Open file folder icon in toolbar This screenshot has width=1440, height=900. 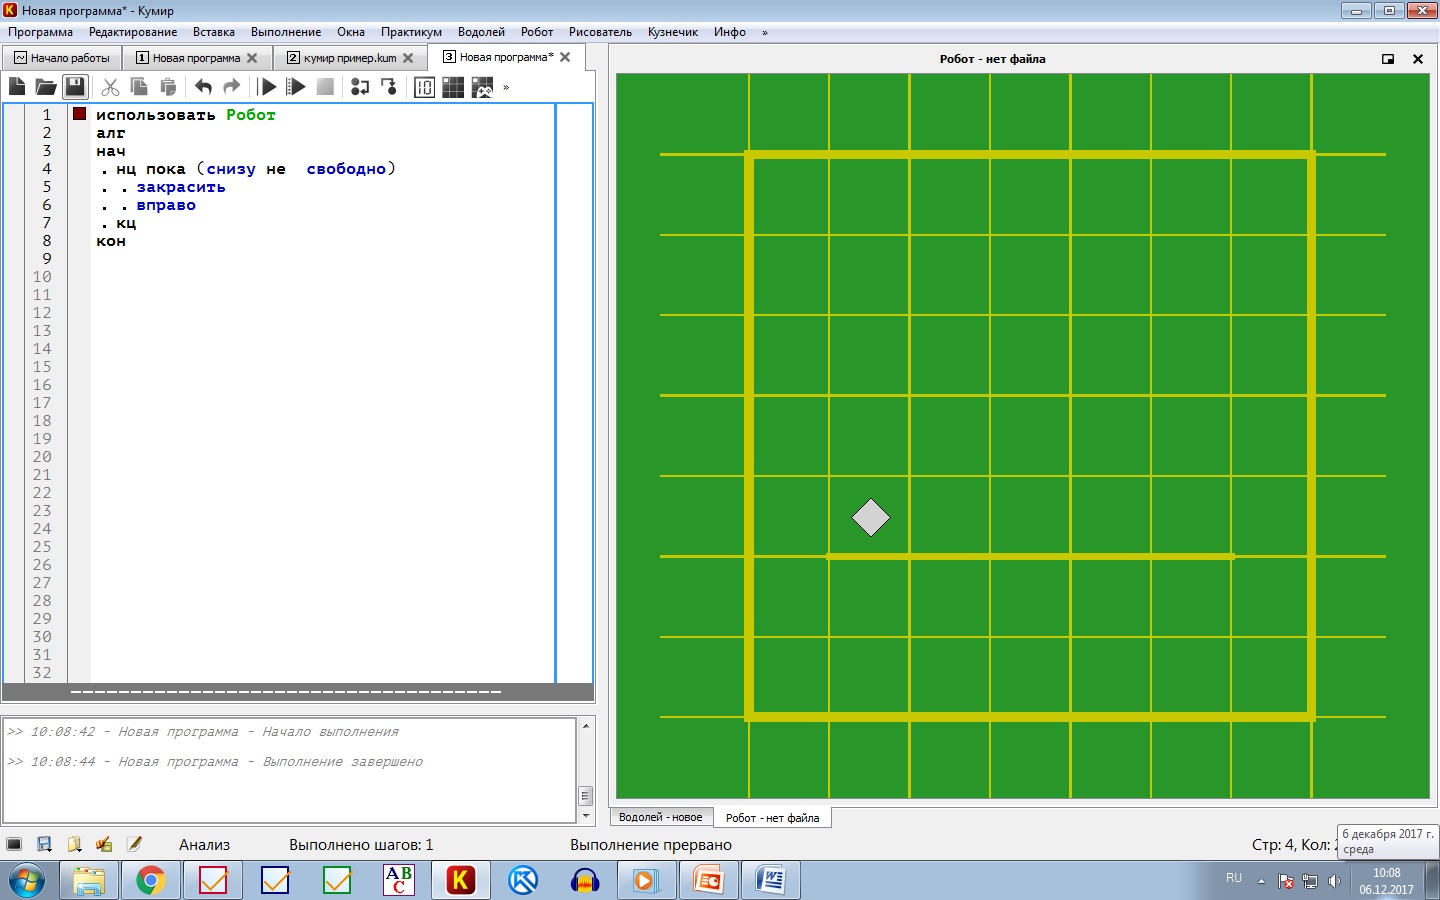[46, 87]
